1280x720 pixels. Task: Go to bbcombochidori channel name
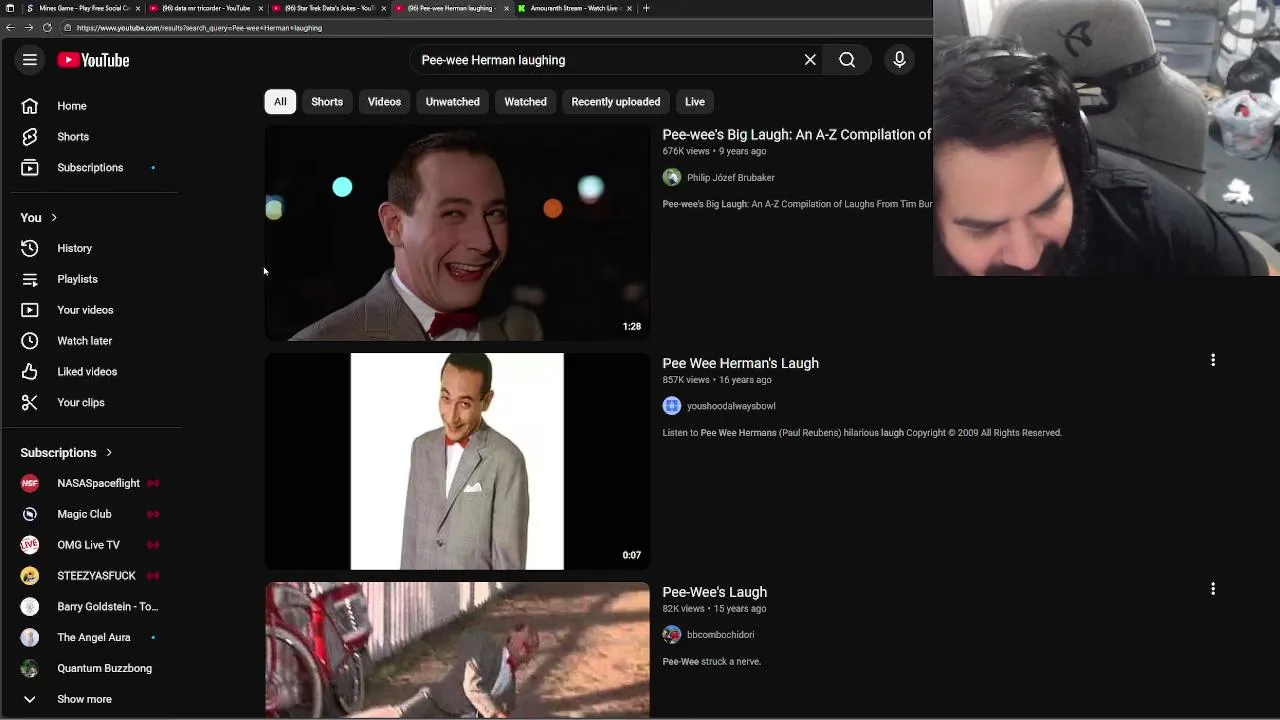[x=721, y=635]
